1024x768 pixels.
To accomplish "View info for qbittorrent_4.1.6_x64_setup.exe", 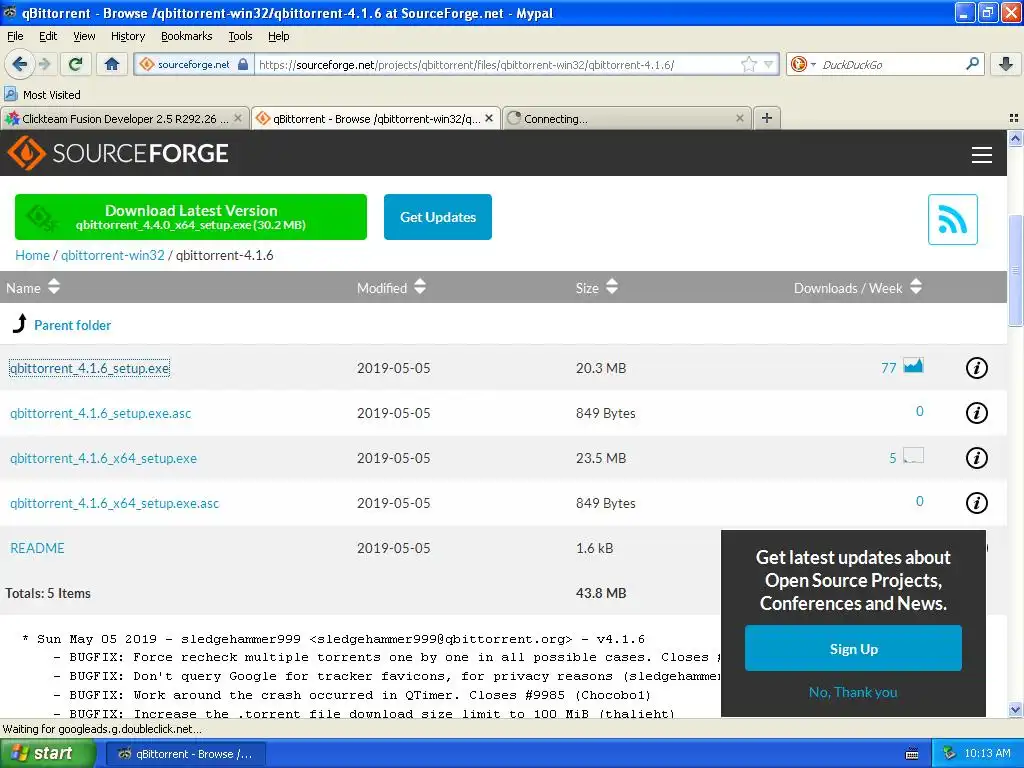I will (x=976, y=458).
